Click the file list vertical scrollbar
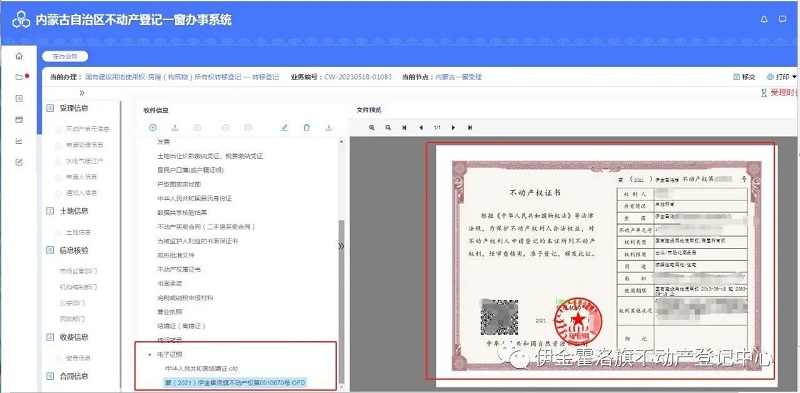This screenshot has width=800, height=393. [341, 301]
